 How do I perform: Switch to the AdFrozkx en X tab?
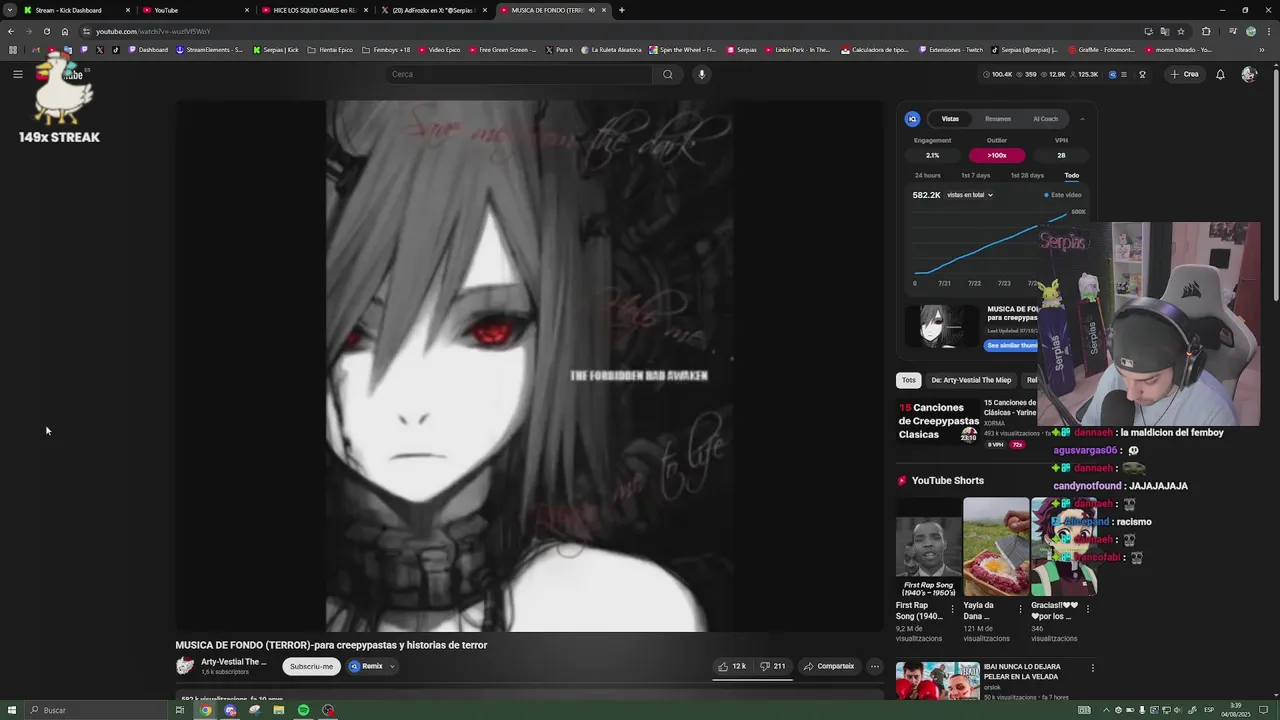pos(433,10)
